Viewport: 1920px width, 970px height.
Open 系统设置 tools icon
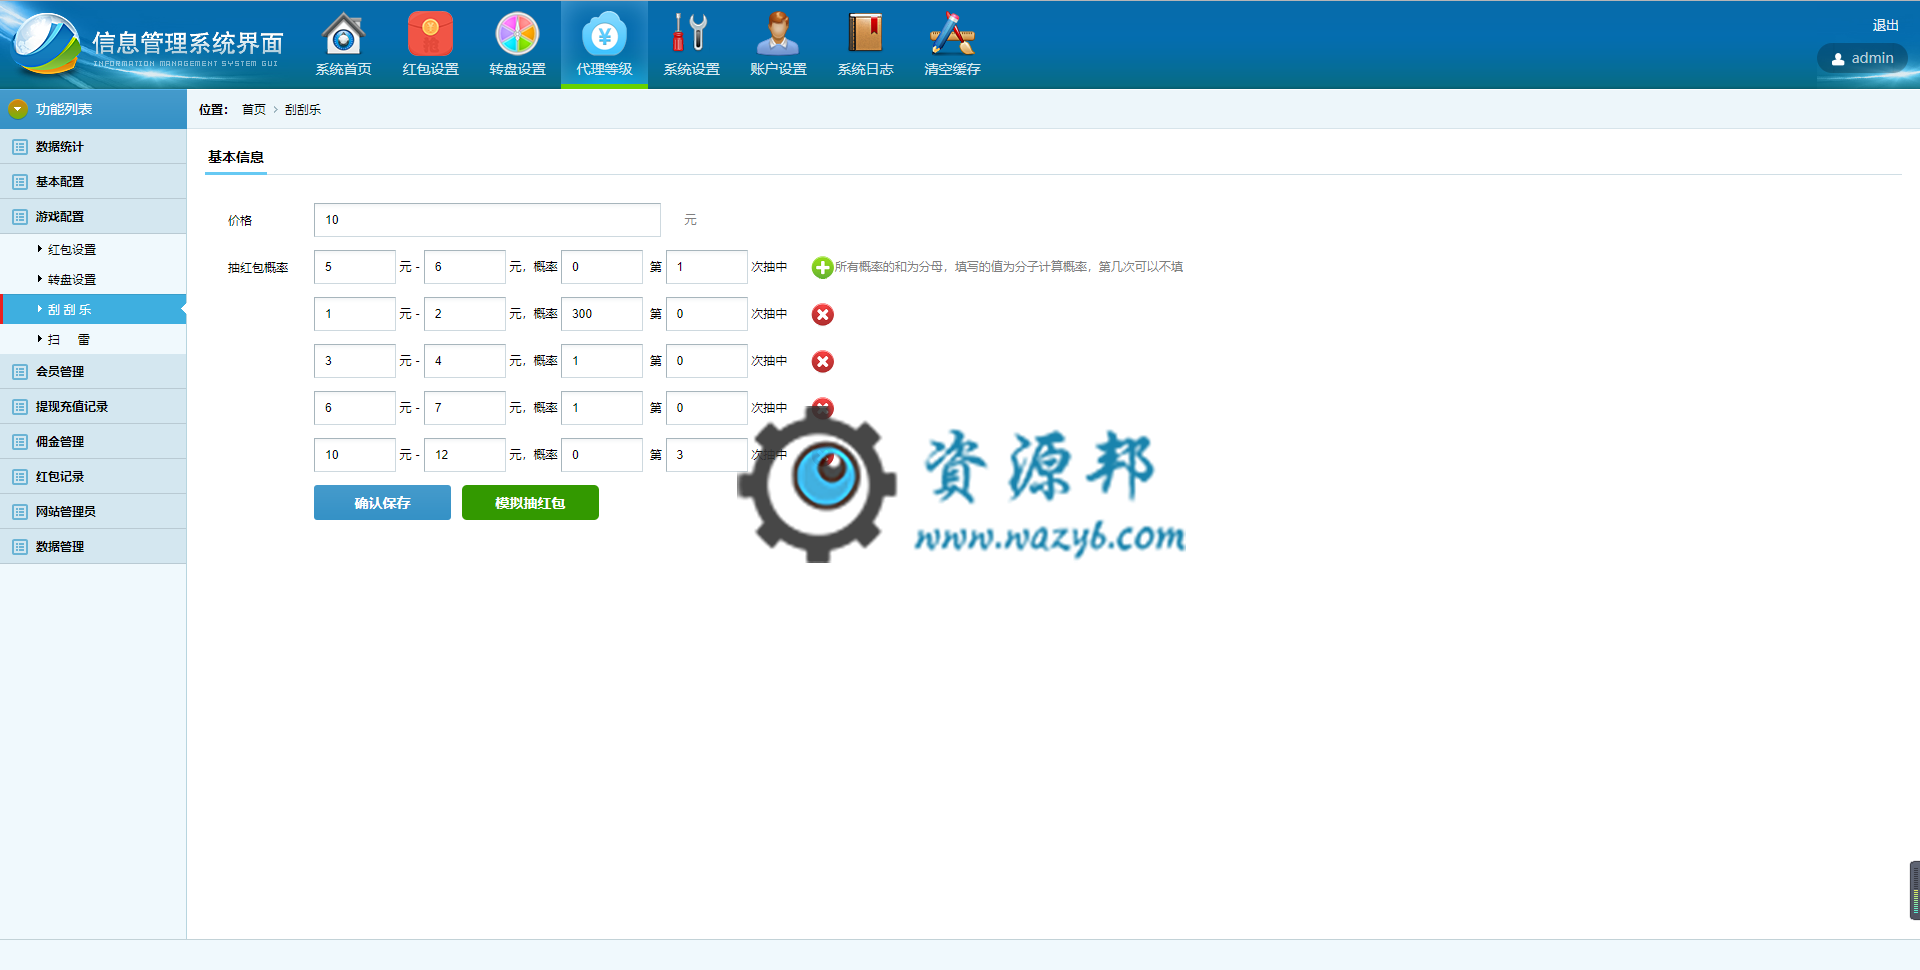click(691, 34)
